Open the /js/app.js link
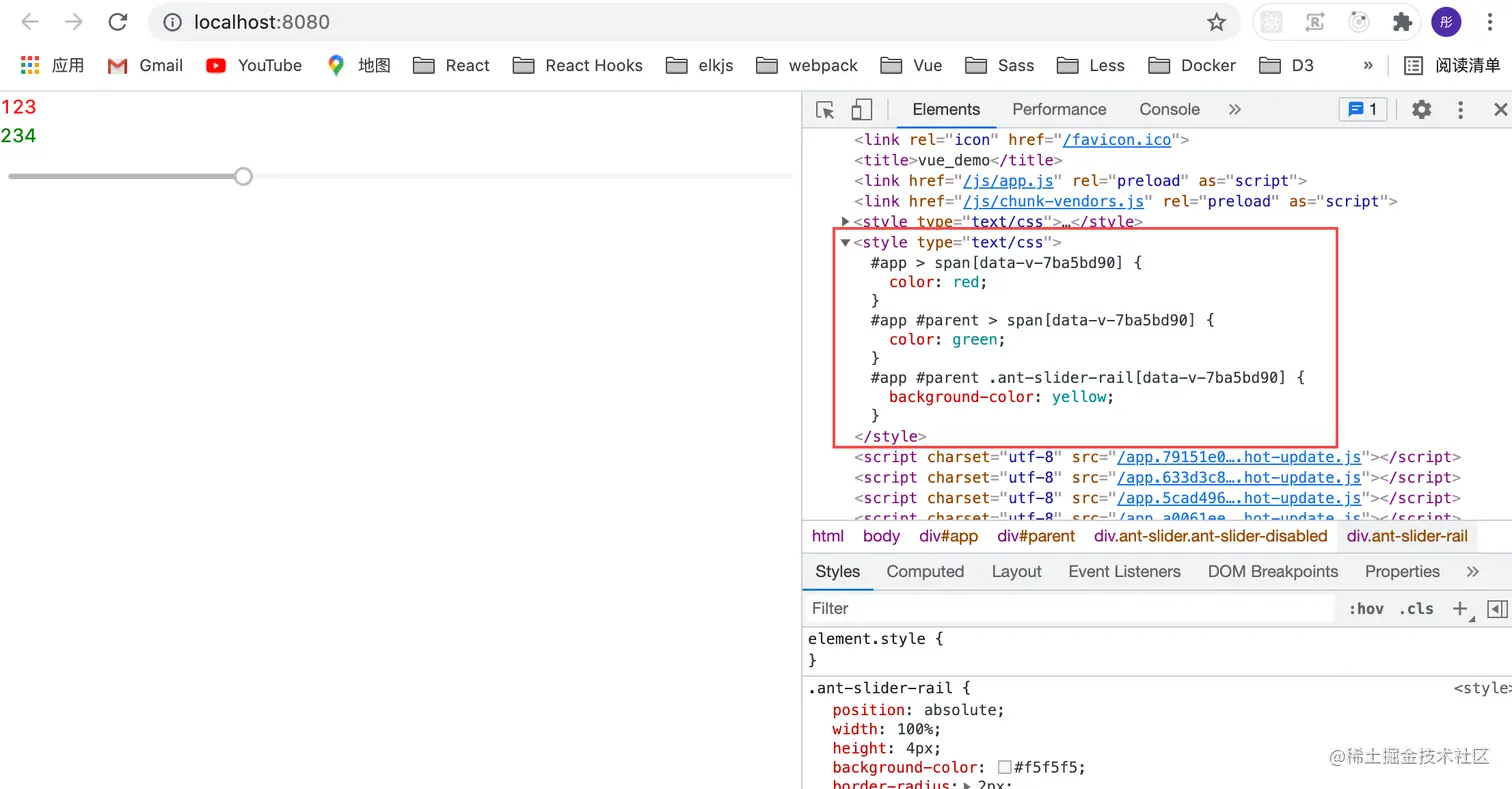1512x789 pixels. tap(1006, 181)
